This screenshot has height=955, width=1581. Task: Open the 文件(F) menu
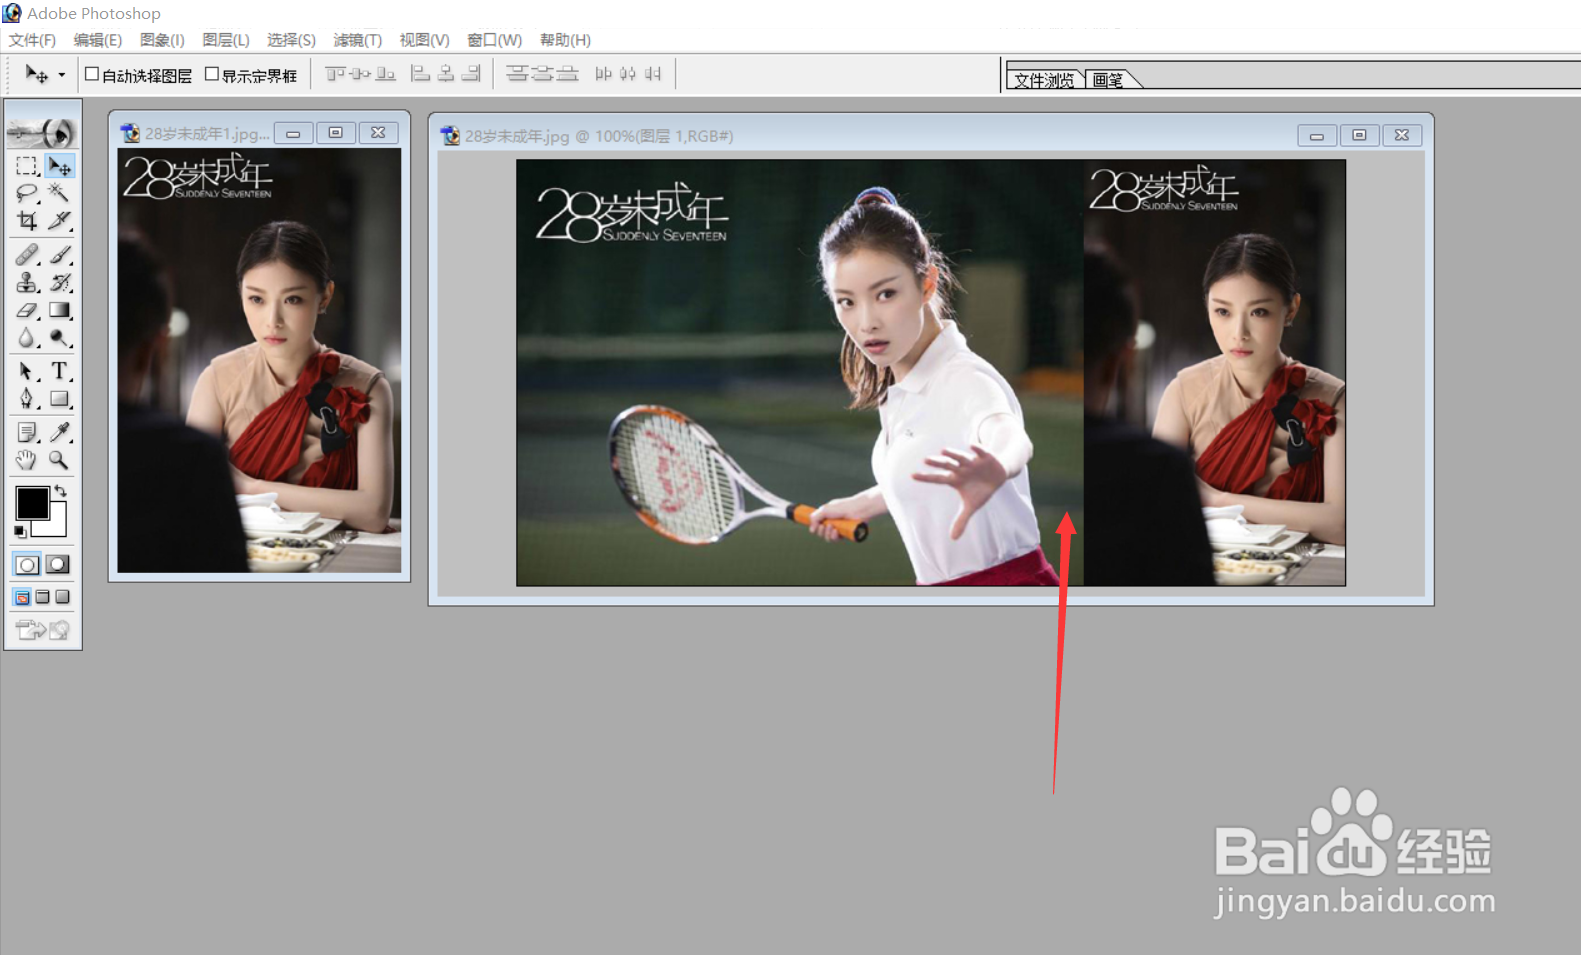pyautogui.click(x=32, y=40)
